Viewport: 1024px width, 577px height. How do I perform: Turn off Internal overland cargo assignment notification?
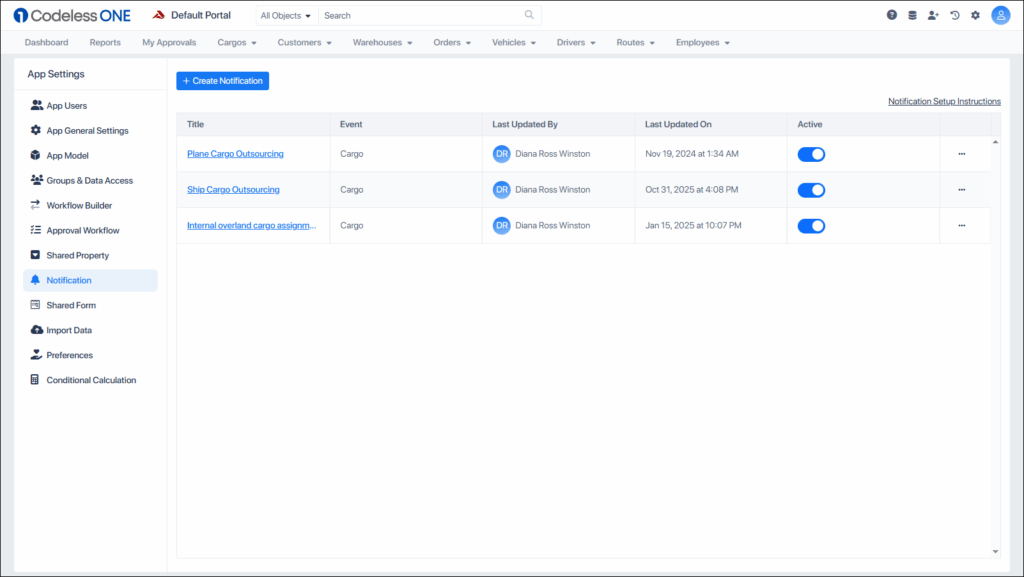tap(811, 225)
